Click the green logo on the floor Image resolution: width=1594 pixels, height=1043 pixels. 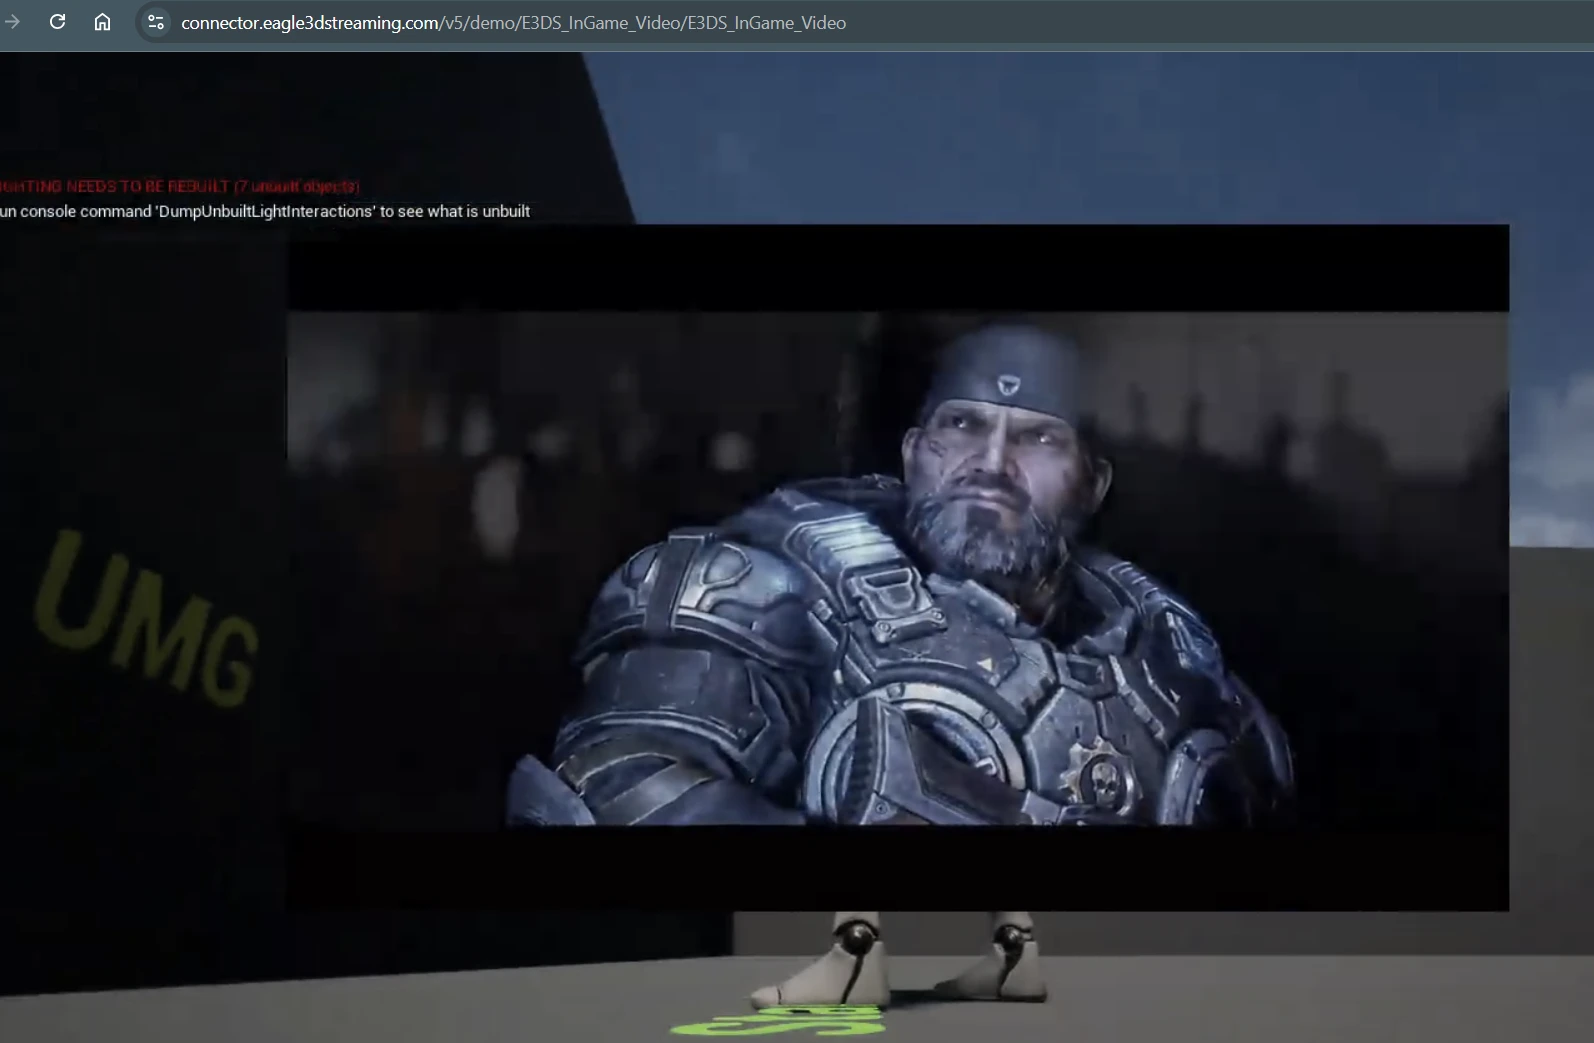[x=780, y=1021]
